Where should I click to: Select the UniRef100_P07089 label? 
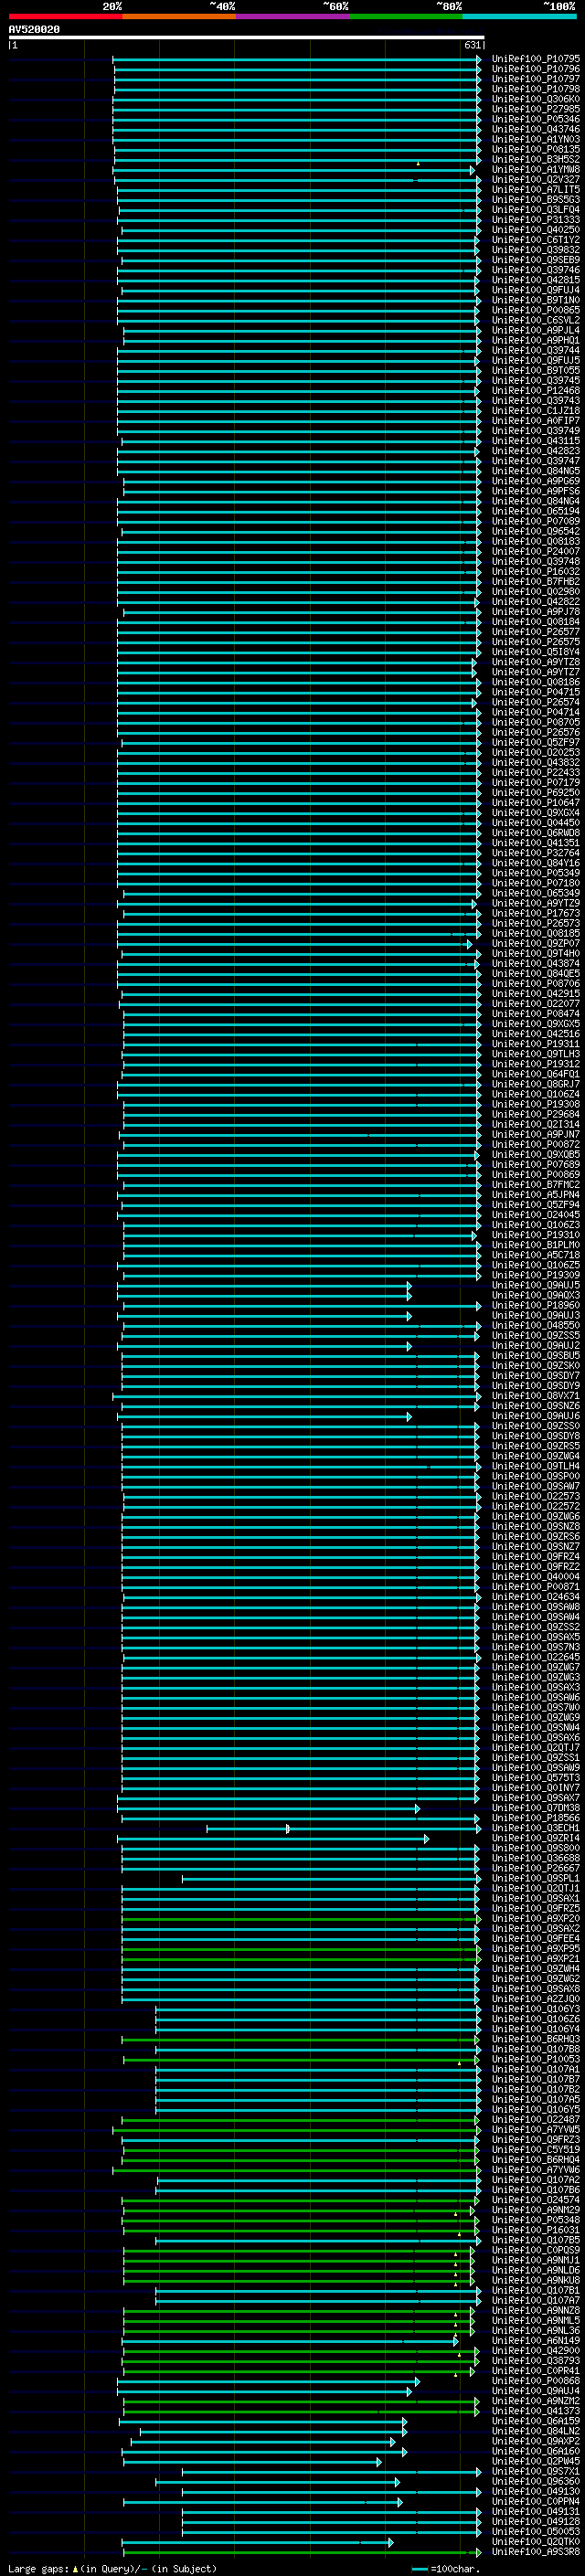point(535,521)
